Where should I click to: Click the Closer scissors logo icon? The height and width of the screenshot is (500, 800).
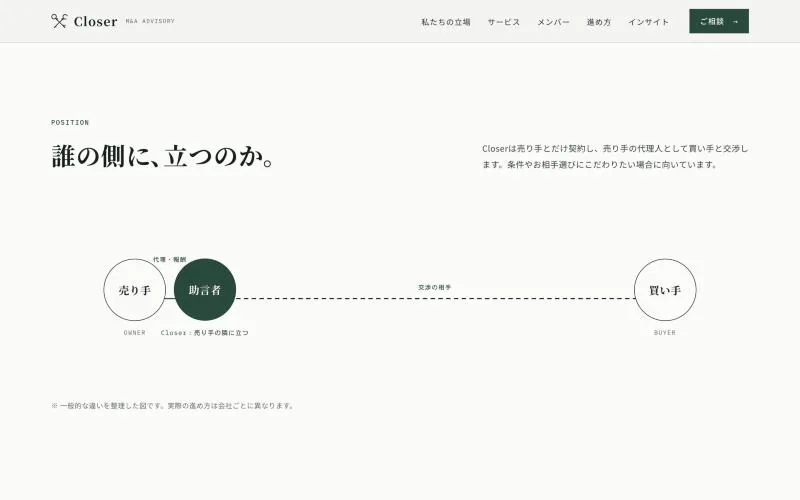[59, 21]
